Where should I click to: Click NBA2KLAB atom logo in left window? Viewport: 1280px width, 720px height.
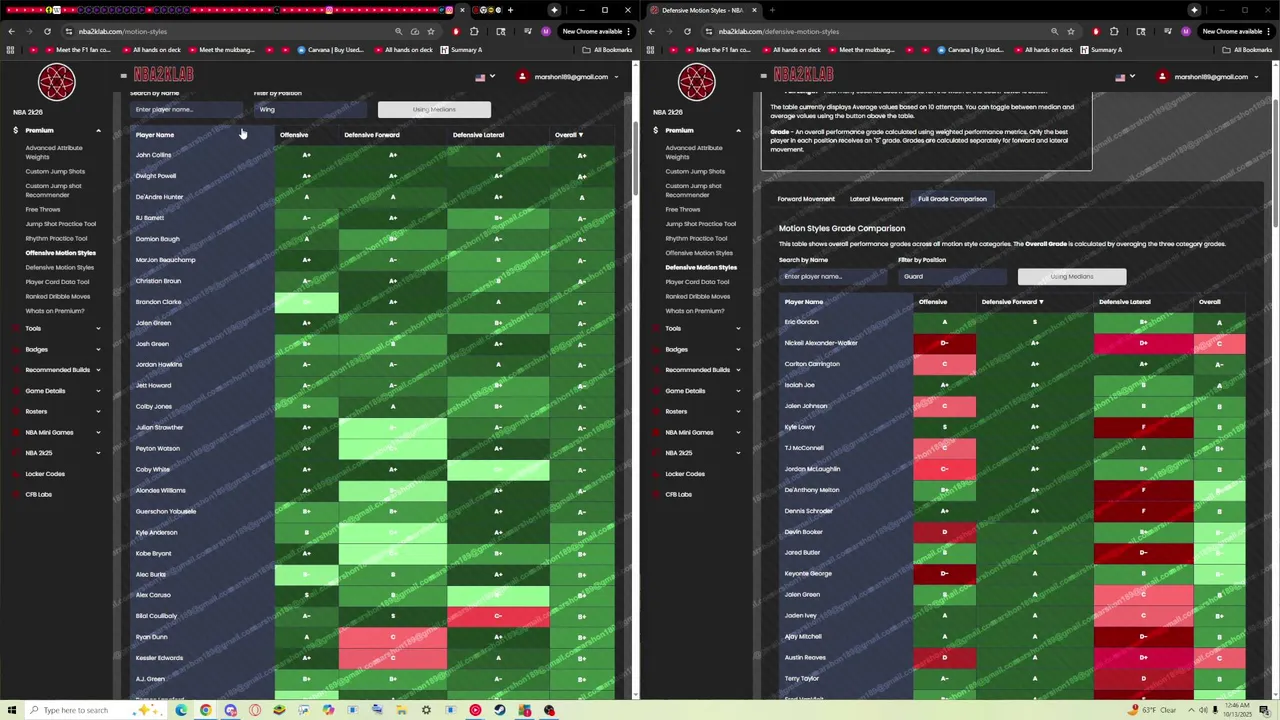point(57,82)
